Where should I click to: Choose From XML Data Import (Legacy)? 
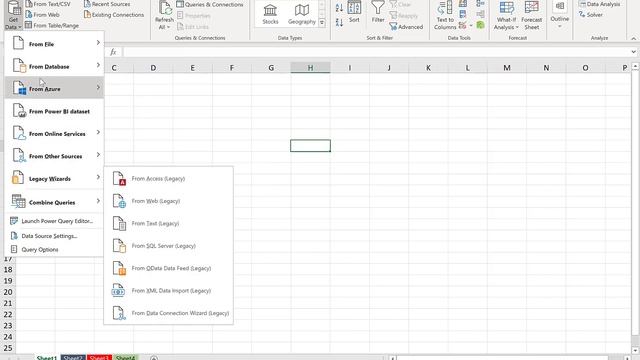169,291
